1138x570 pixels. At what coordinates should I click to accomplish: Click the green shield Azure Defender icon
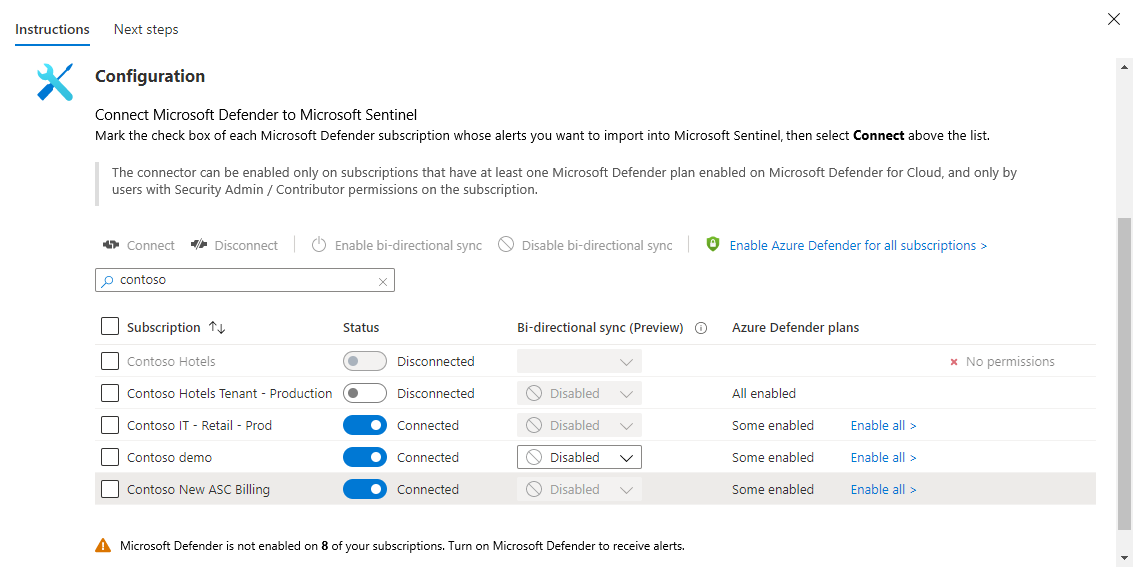click(713, 244)
